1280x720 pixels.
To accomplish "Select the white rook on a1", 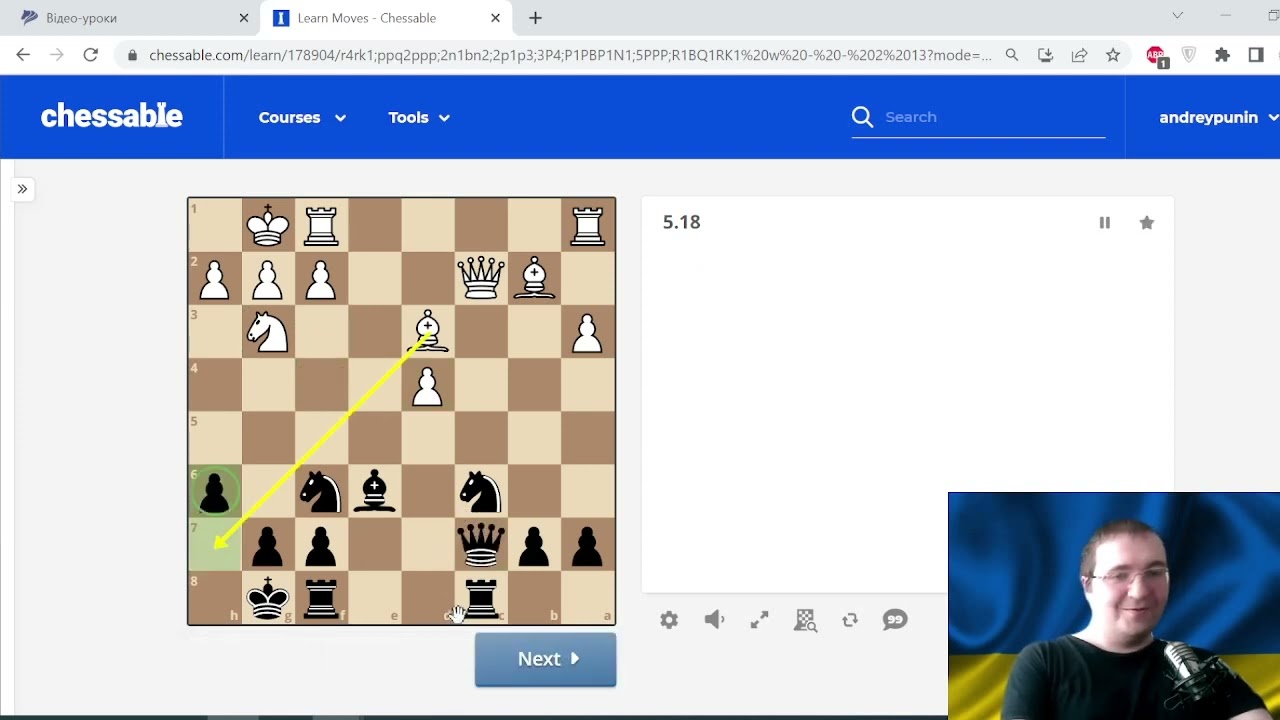I will (x=588, y=225).
